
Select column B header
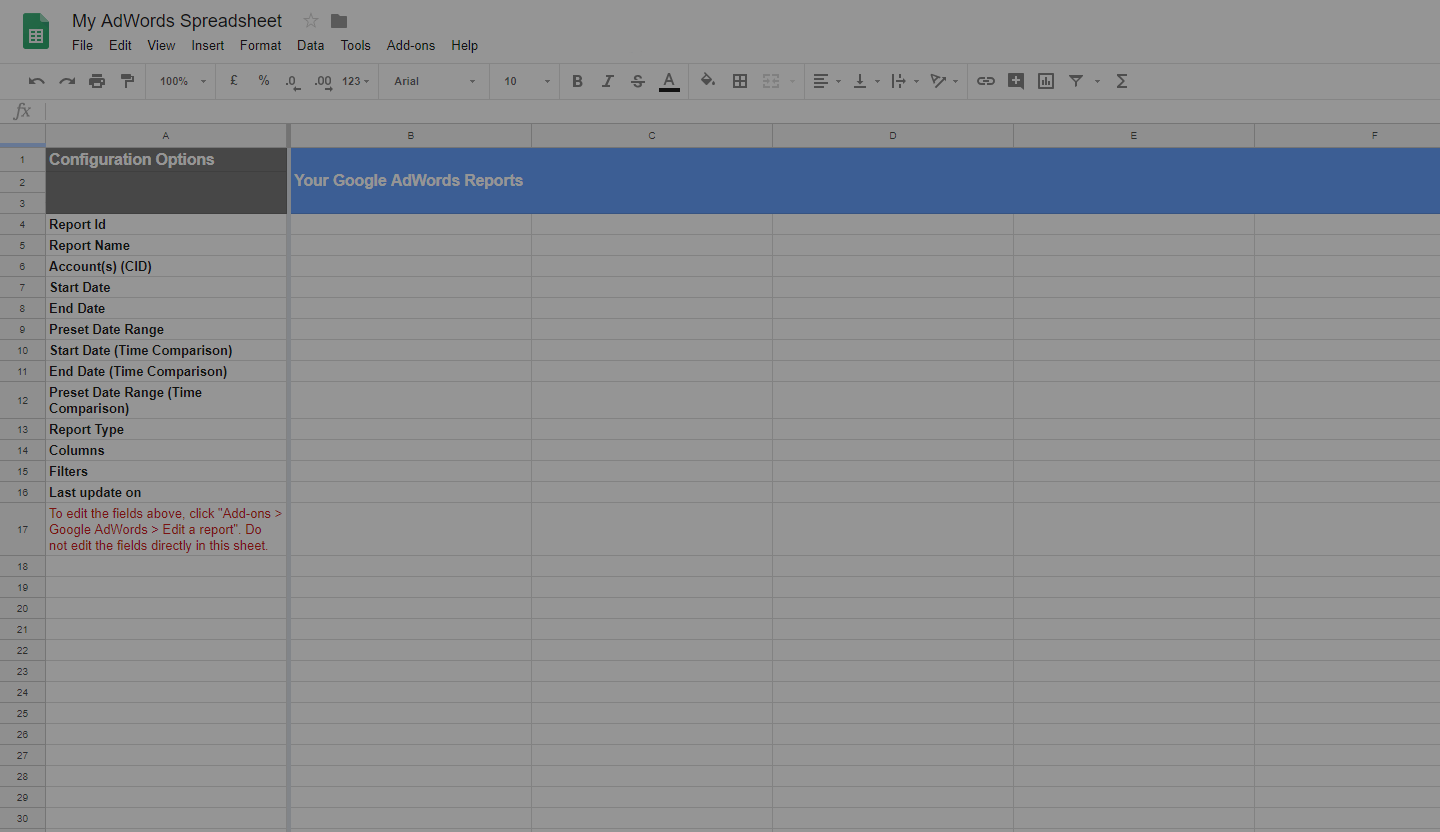[411, 135]
